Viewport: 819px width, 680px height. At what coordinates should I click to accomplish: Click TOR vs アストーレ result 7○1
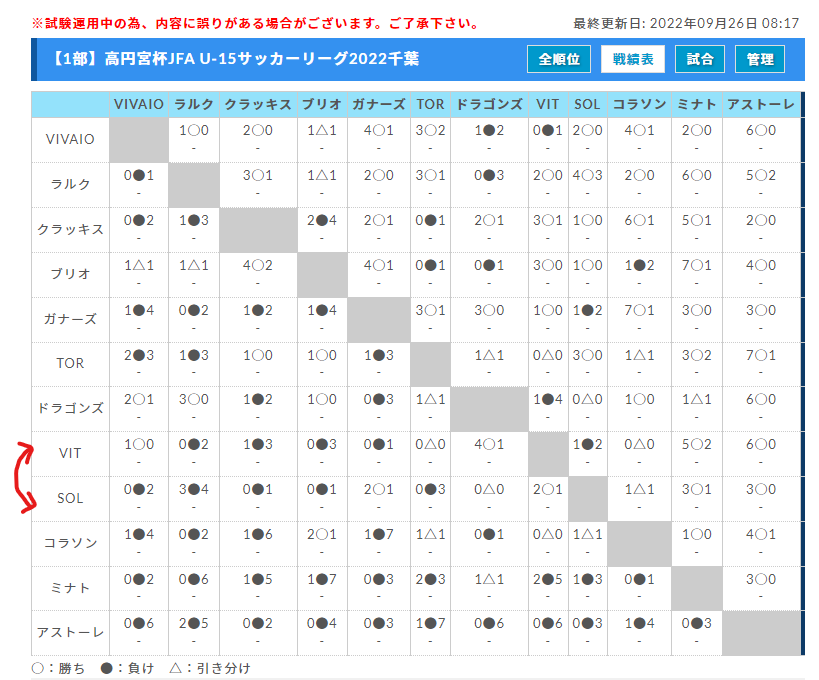pyautogui.click(x=761, y=355)
